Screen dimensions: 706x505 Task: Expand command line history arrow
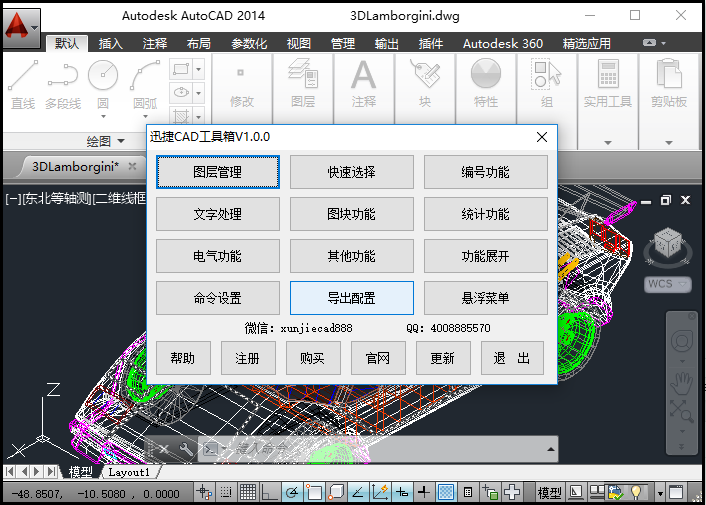pos(550,449)
